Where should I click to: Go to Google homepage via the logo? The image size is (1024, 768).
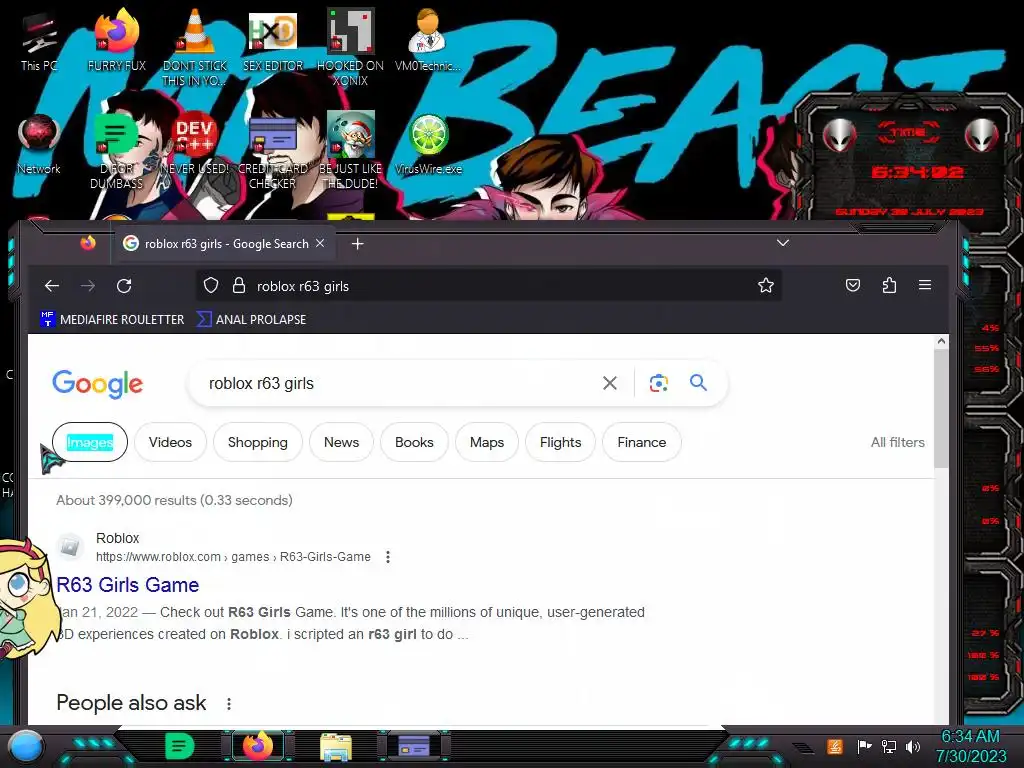coord(97,383)
